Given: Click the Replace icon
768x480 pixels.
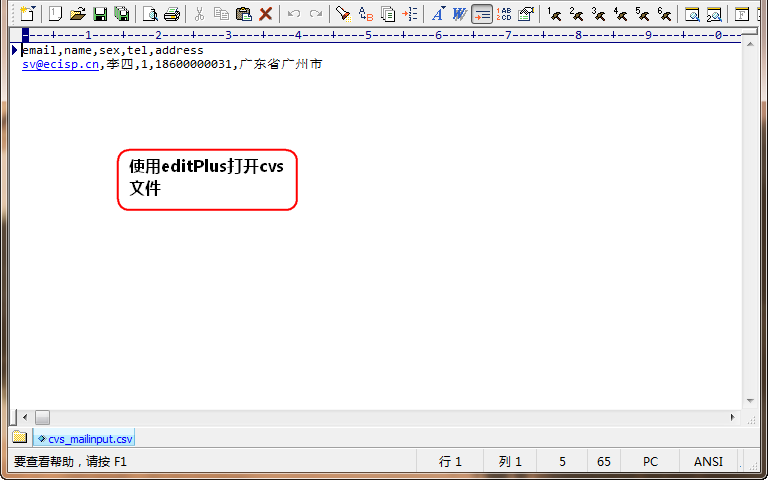Looking at the screenshot, I should [365, 14].
